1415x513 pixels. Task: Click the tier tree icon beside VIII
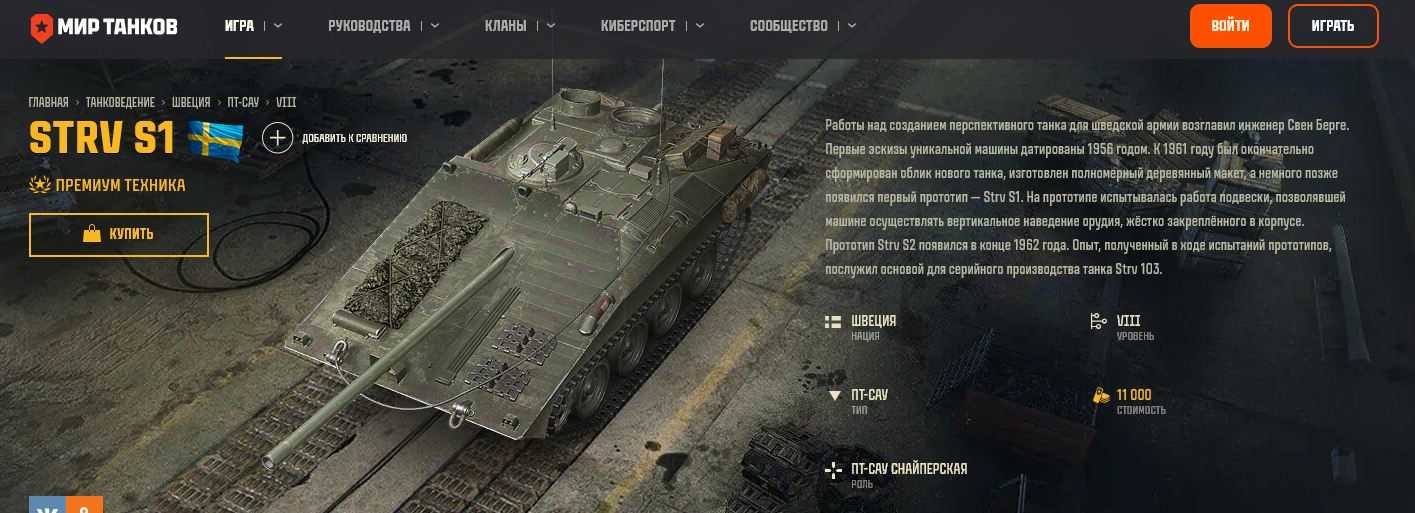(x=1097, y=321)
